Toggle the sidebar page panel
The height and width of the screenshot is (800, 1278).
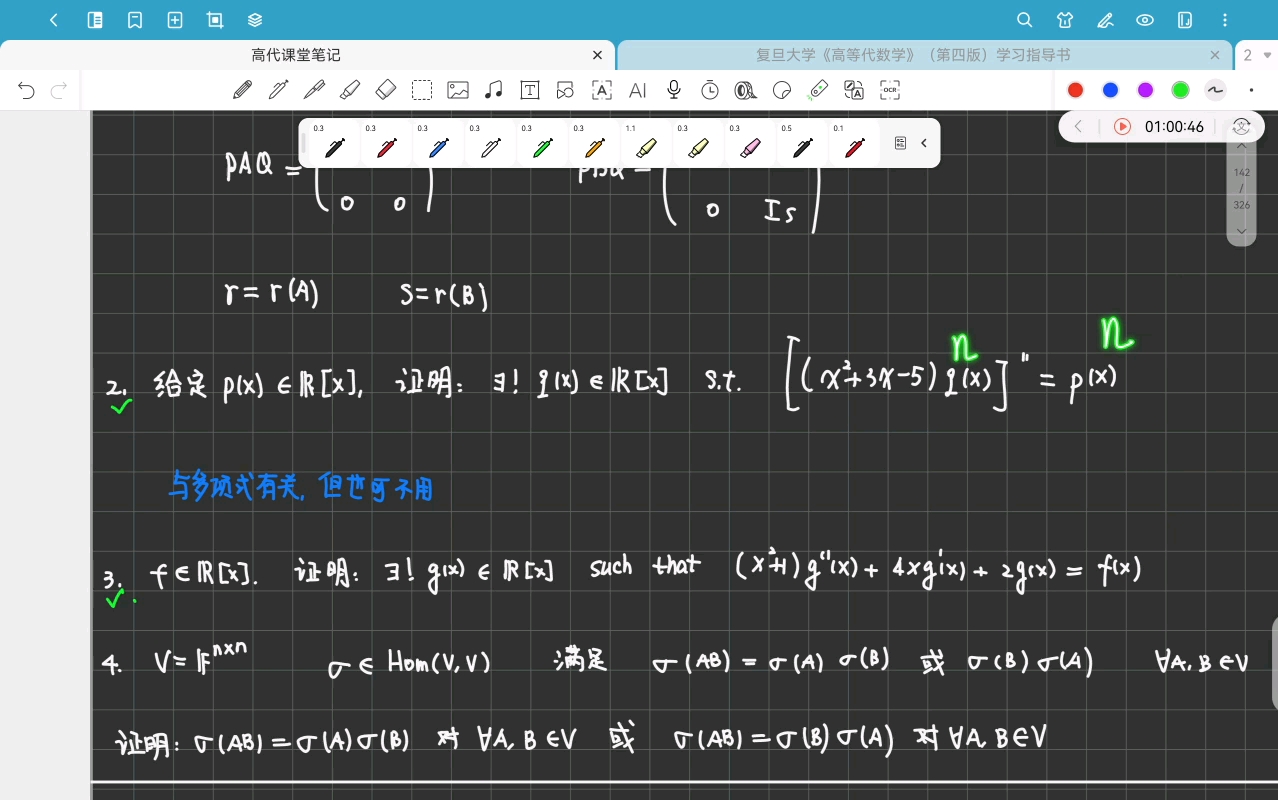click(95, 20)
